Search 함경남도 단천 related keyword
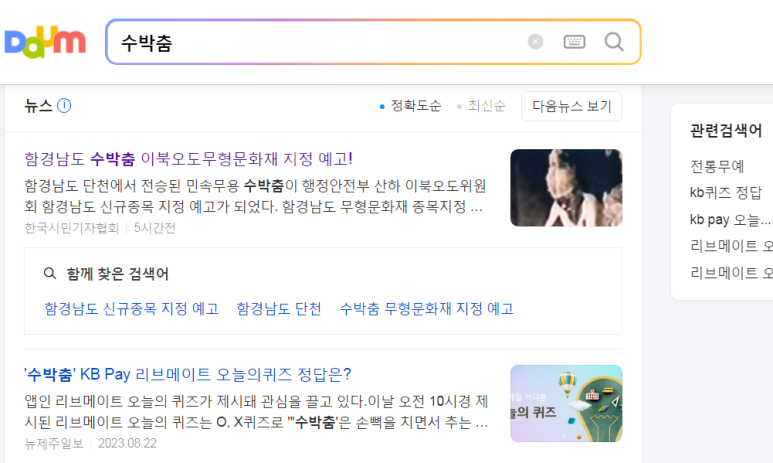The image size is (773, 463). pos(279,309)
